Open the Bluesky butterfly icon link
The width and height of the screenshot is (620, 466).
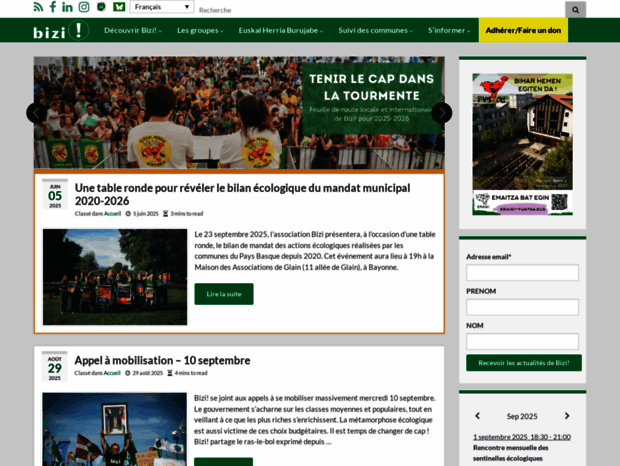[x=119, y=7]
